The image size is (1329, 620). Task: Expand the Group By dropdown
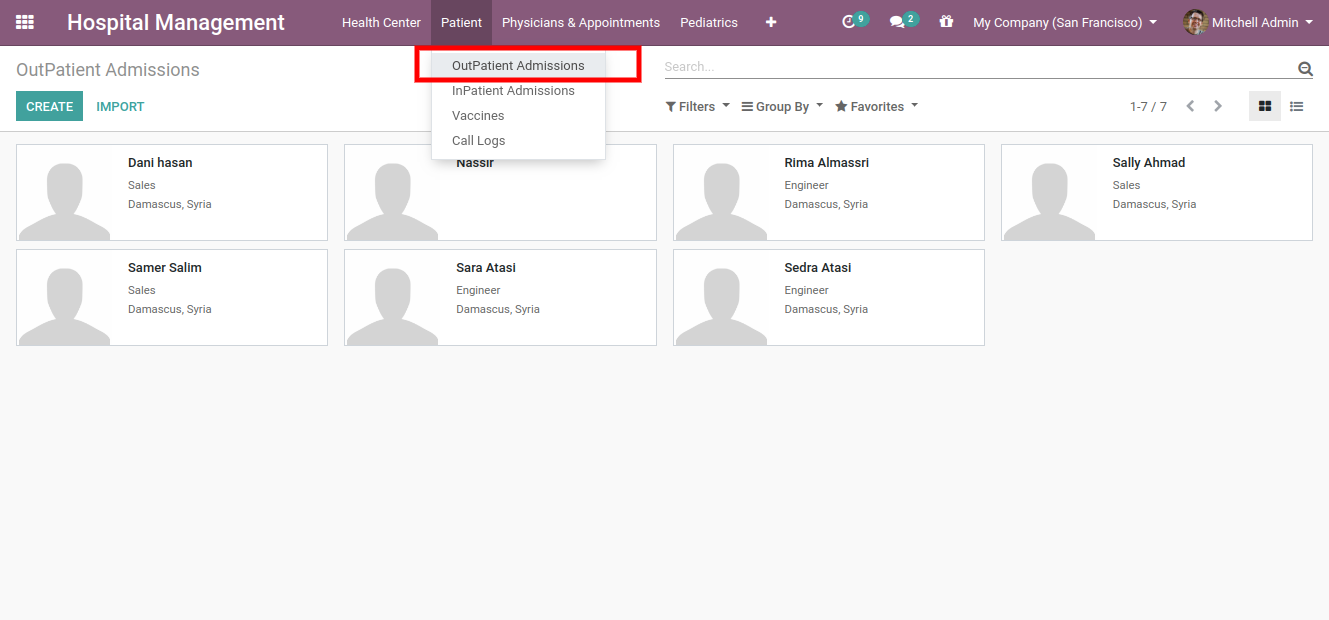tap(782, 106)
